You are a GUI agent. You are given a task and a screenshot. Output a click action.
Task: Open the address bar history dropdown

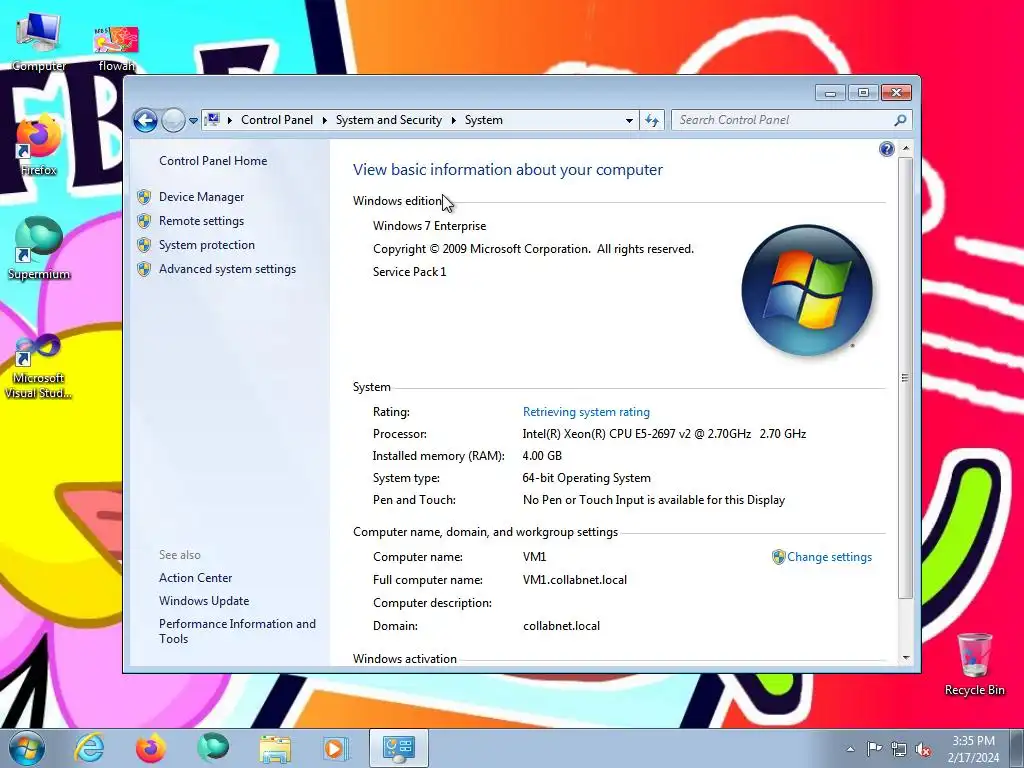[x=629, y=120]
